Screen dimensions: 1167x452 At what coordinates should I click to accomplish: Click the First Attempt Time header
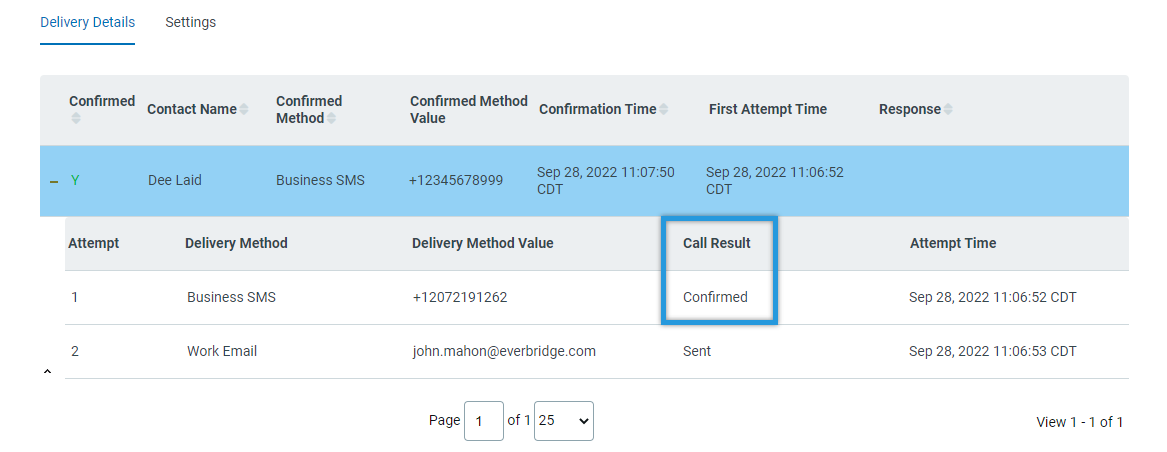768,109
